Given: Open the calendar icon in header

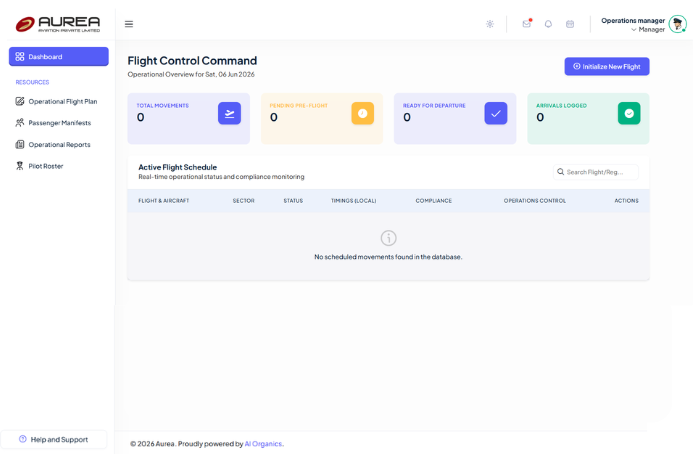Looking at the screenshot, I should (570, 24).
